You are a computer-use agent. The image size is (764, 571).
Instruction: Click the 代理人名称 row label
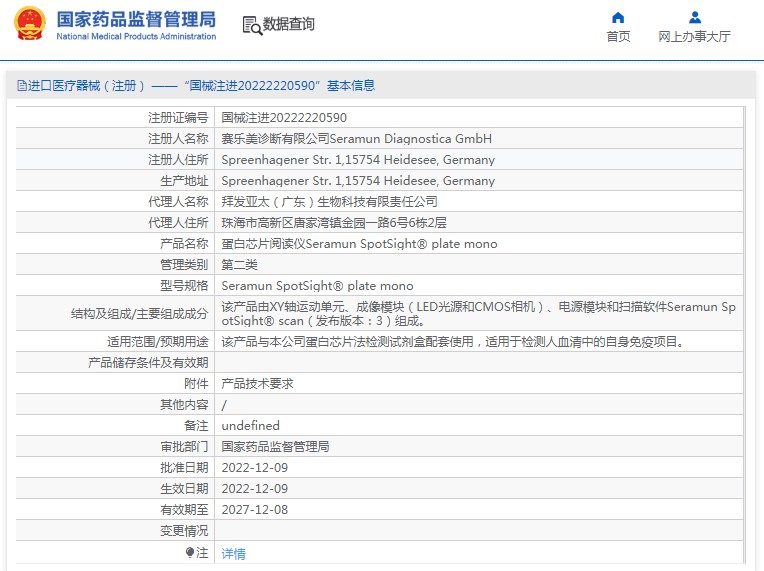coord(178,202)
